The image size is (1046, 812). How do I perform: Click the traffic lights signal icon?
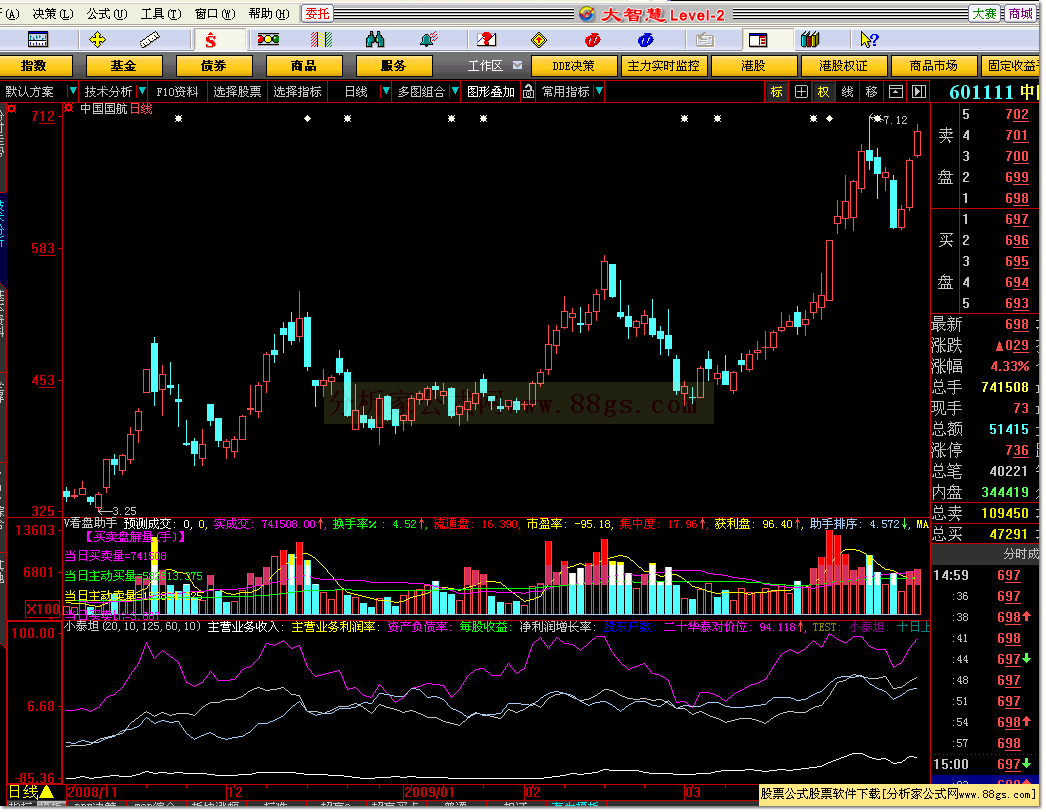tap(268, 39)
